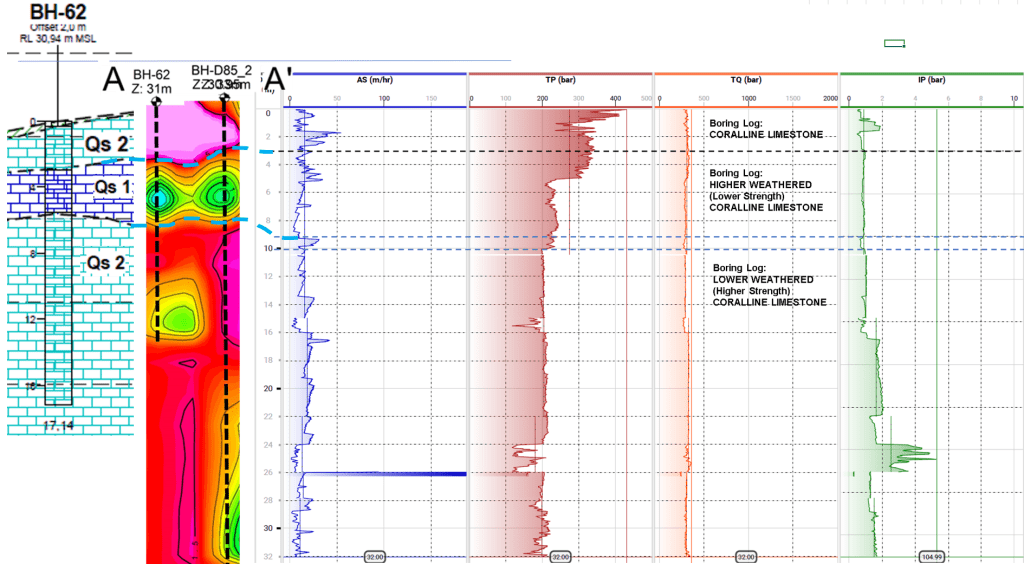Click the small green rectangle icon at top right
This screenshot has width=1024, height=564.
click(x=895, y=43)
